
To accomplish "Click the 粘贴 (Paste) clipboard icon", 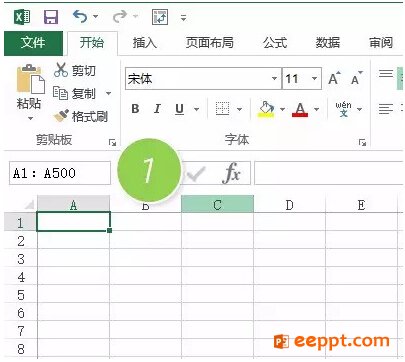I will coord(30,79).
